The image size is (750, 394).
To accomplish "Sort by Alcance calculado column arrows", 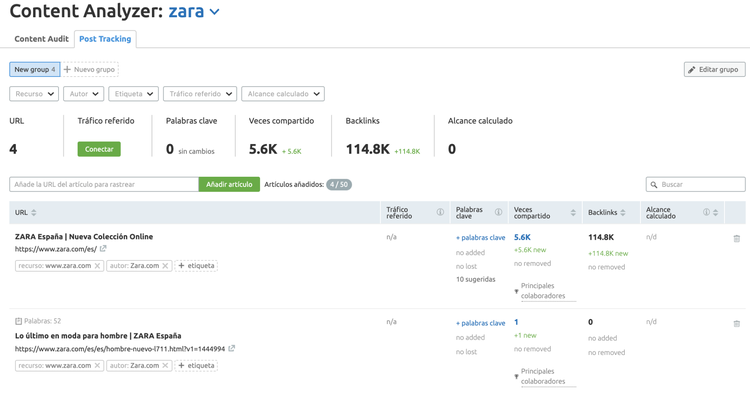I will (x=716, y=212).
